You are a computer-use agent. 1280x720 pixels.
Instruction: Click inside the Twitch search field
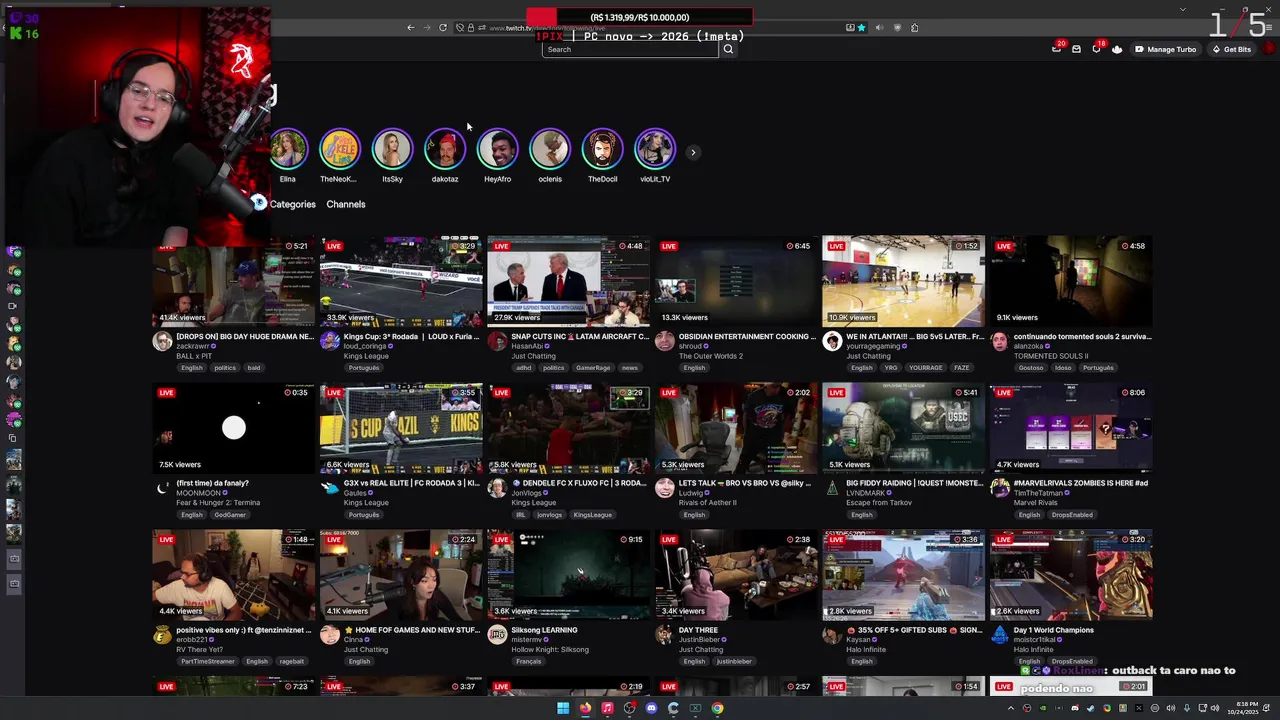click(630, 49)
